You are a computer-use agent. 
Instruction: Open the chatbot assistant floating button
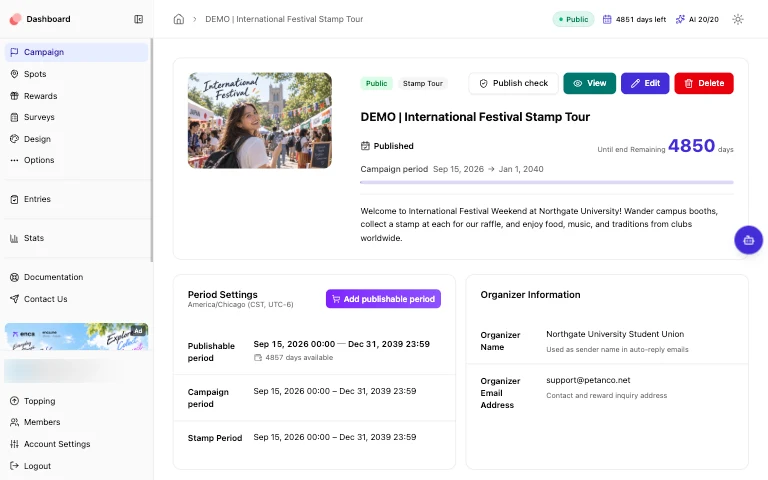tap(748, 240)
